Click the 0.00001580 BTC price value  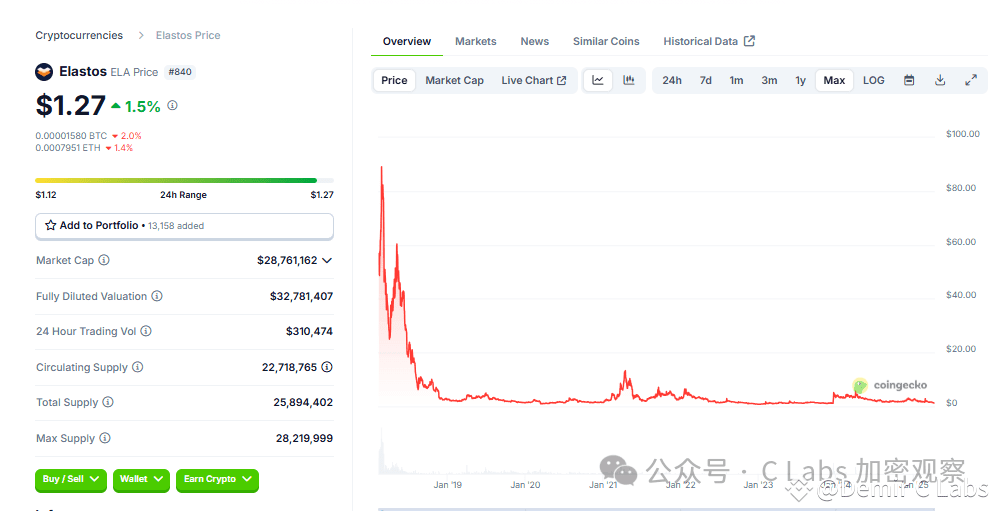click(71, 135)
